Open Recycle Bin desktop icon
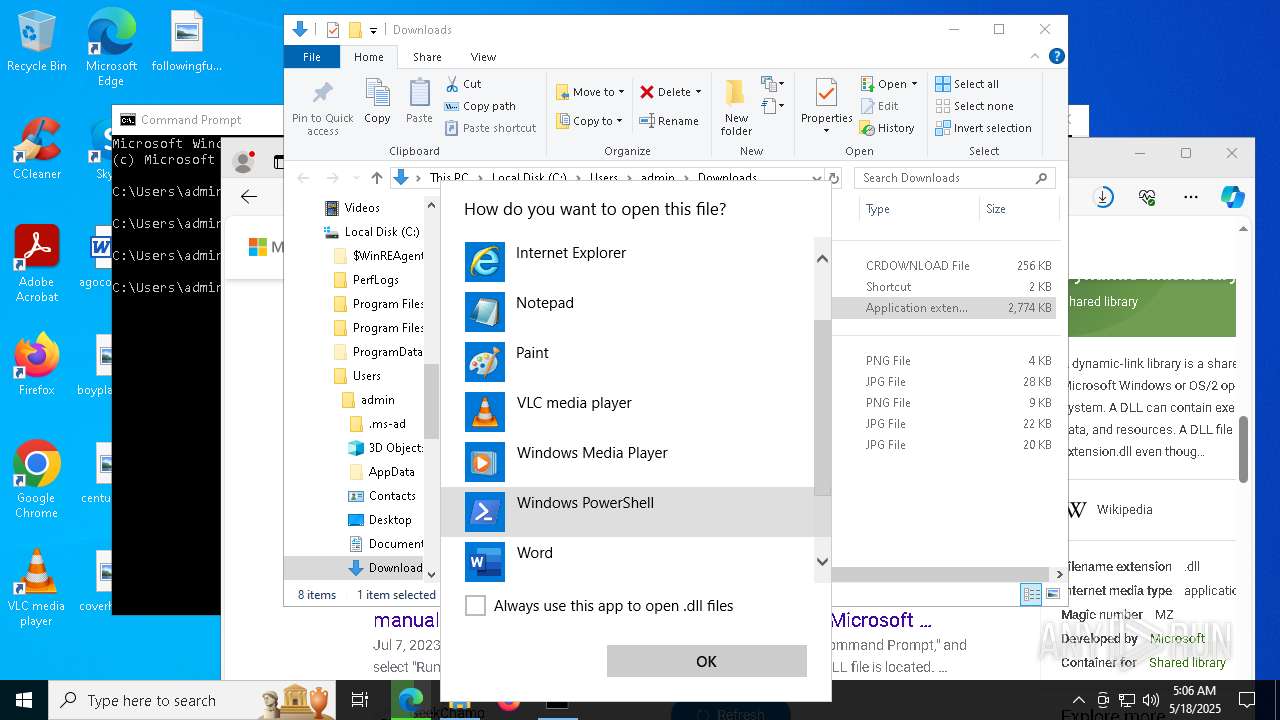The image size is (1280, 720). click(x=37, y=42)
